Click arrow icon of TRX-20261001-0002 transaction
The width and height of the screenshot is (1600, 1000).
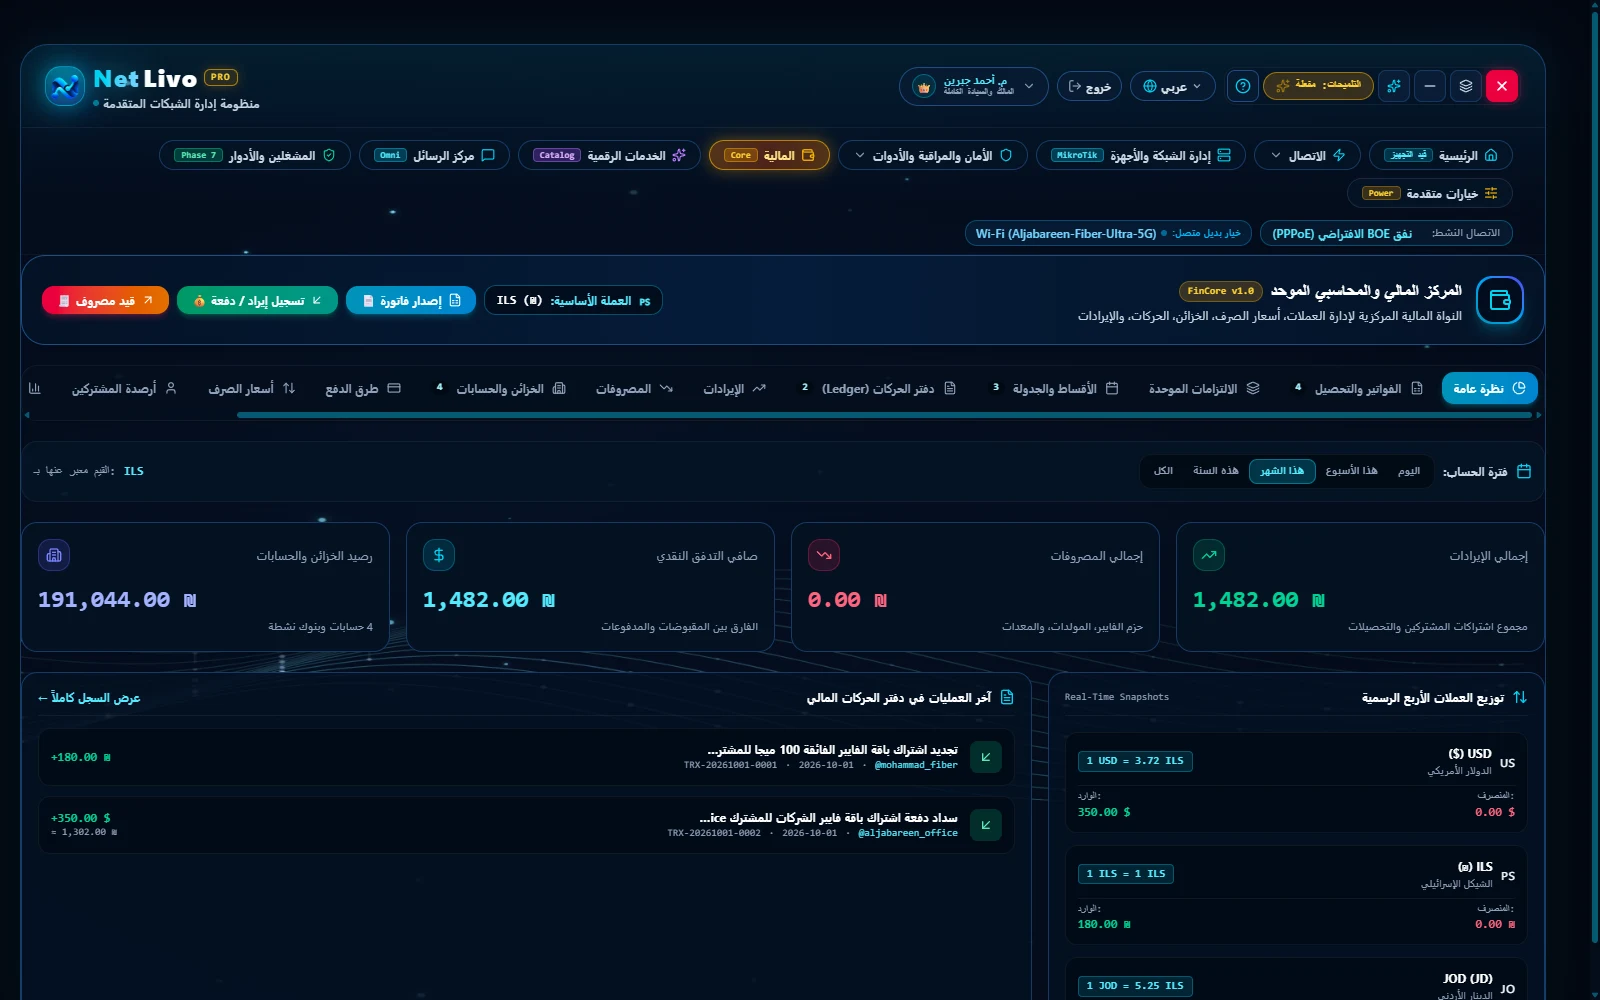click(x=986, y=825)
